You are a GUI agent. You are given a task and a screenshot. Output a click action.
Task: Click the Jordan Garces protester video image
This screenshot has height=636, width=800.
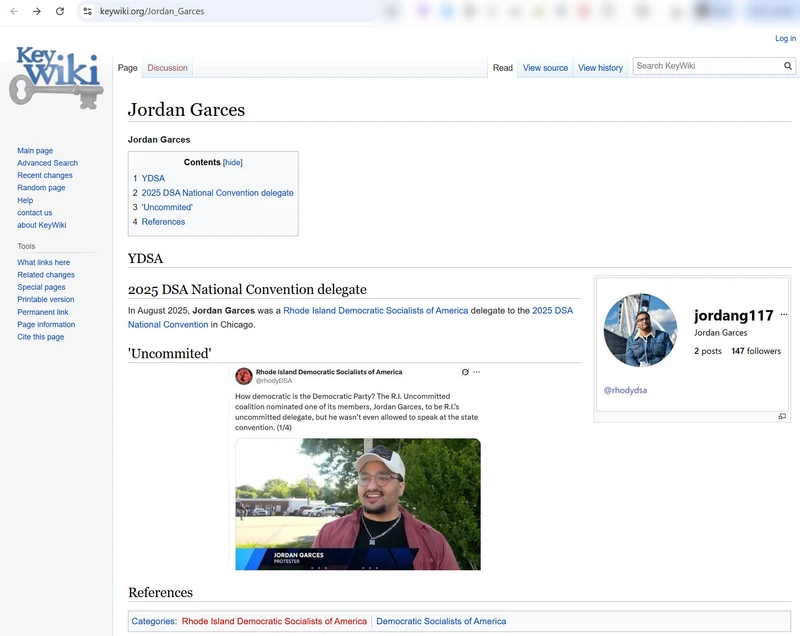tap(358, 504)
